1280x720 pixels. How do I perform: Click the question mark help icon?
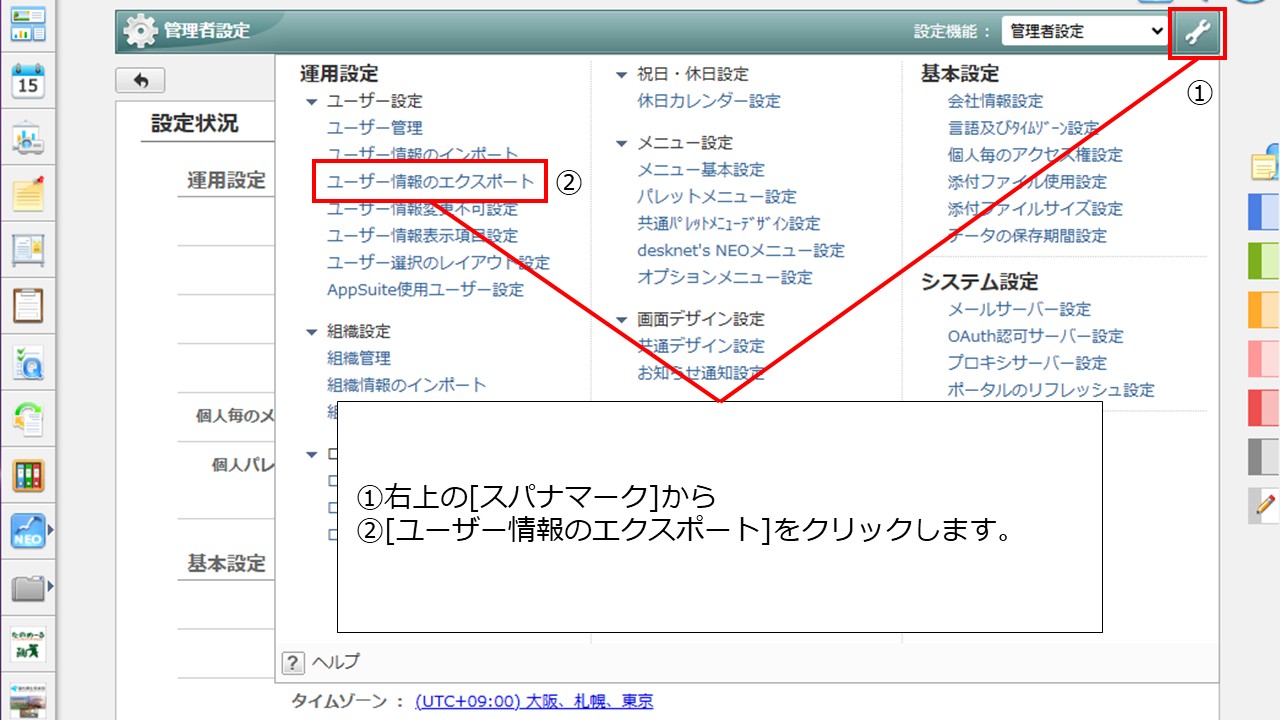[x=293, y=662]
